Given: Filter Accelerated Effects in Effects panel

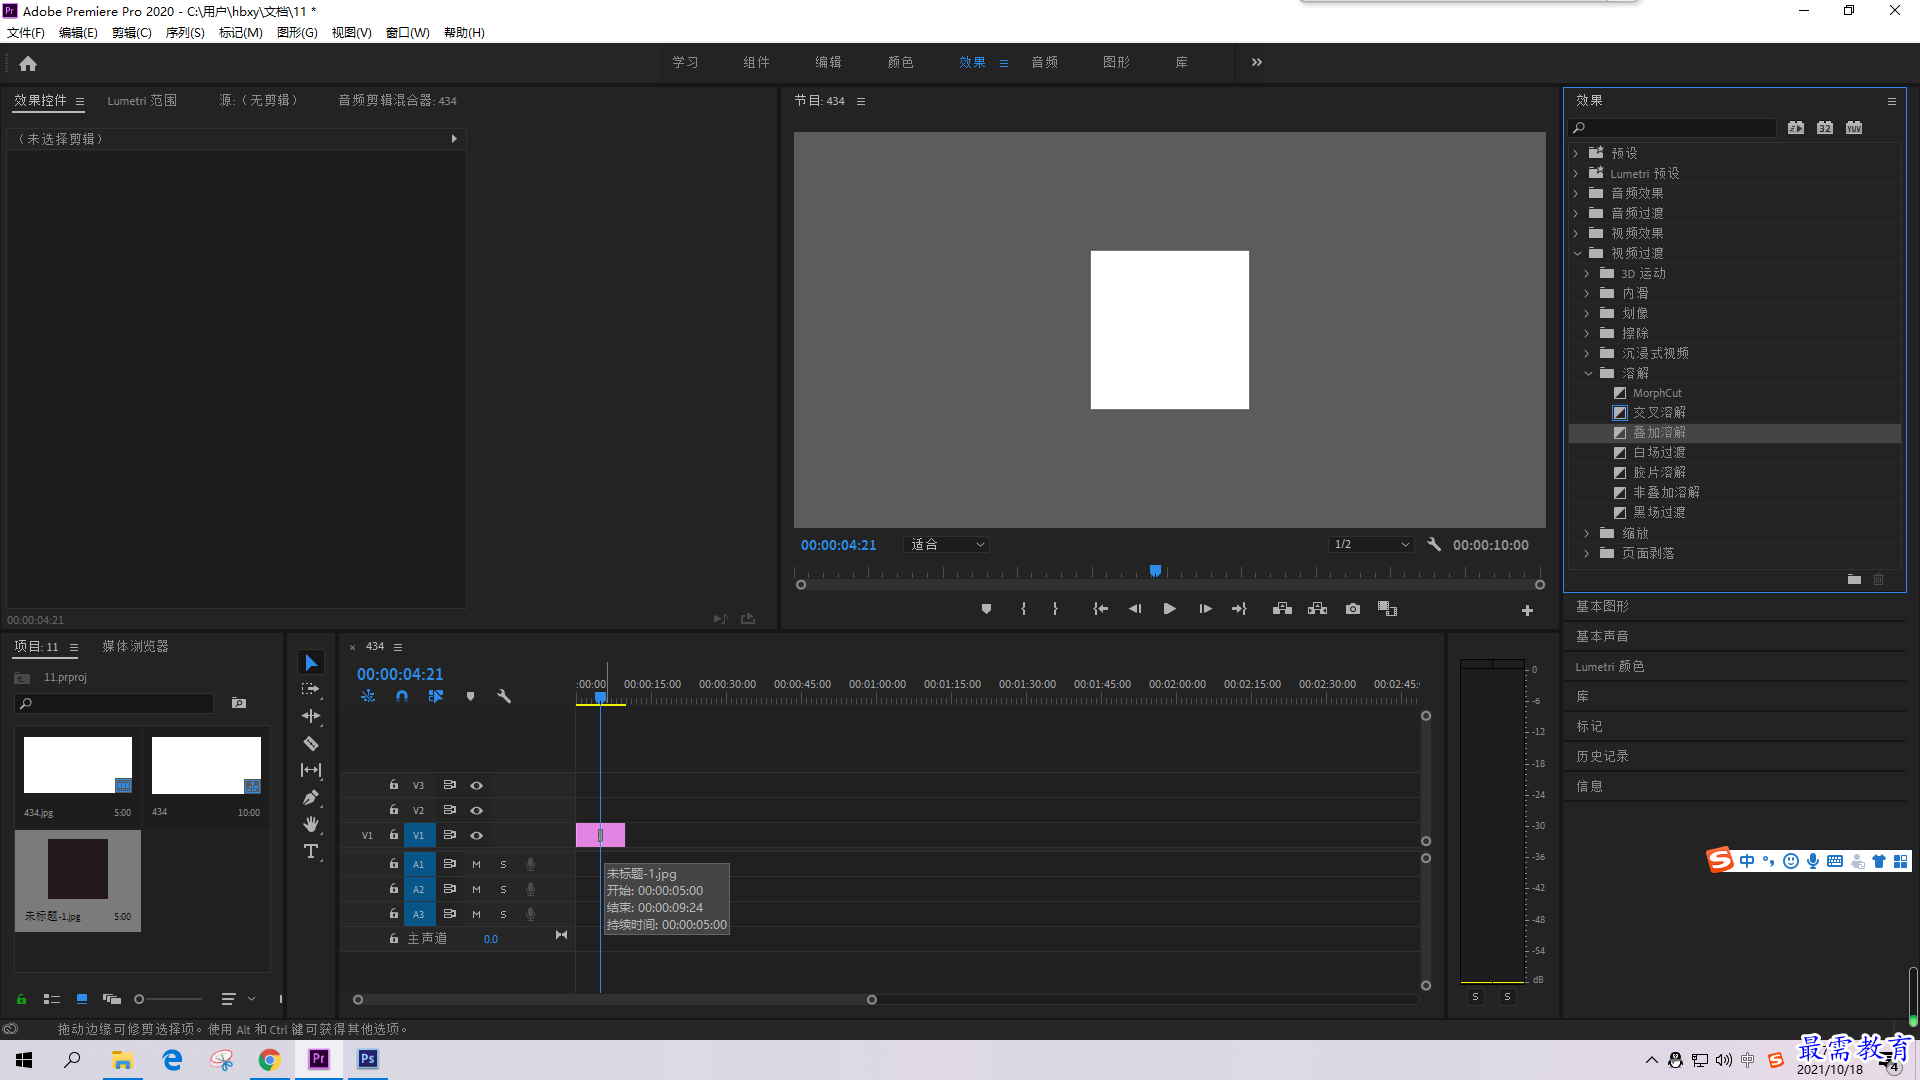Looking at the screenshot, I should 1796,127.
